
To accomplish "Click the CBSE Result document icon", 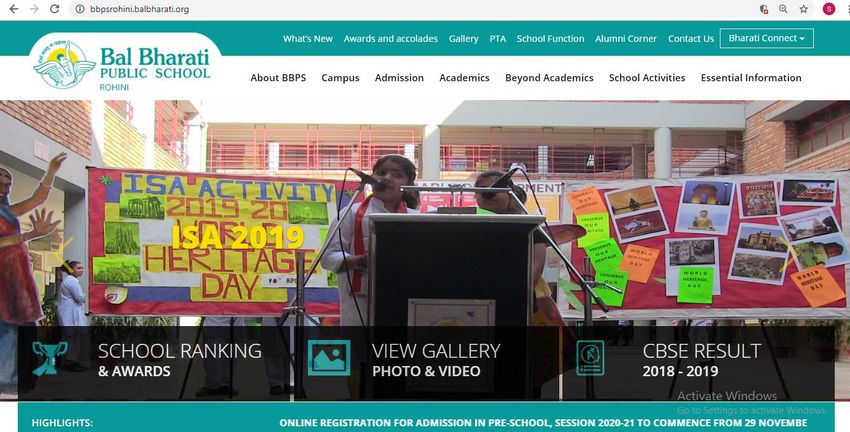I will click(x=590, y=358).
